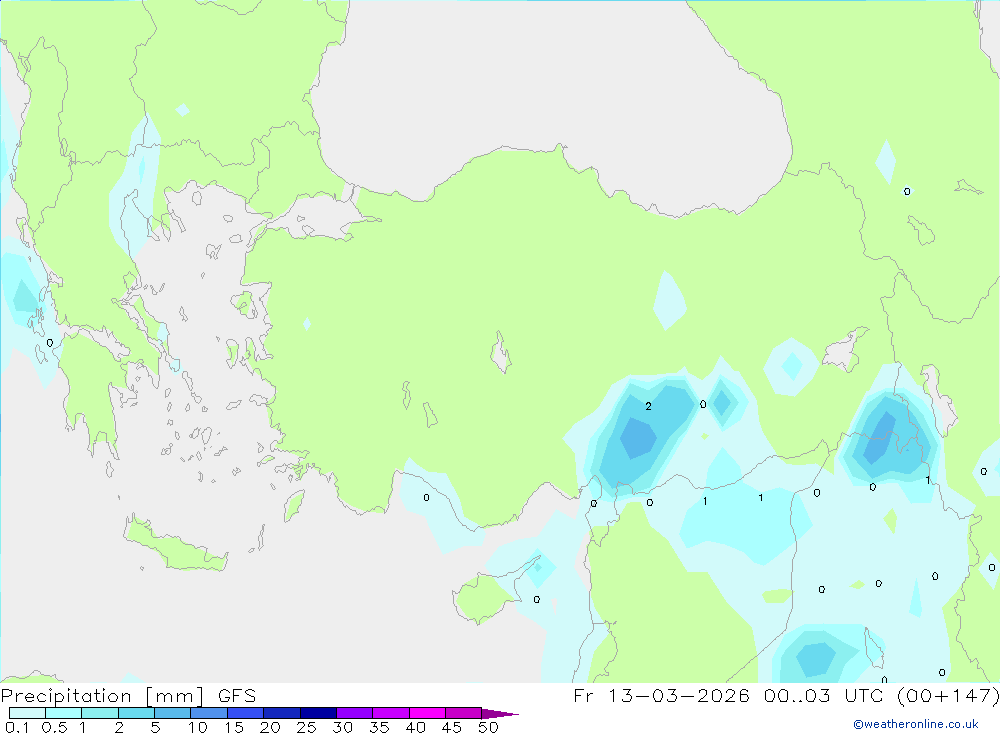1000x733 pixels.
Task: Click the 'GFS' model label
Action: [x=237, y=696]
